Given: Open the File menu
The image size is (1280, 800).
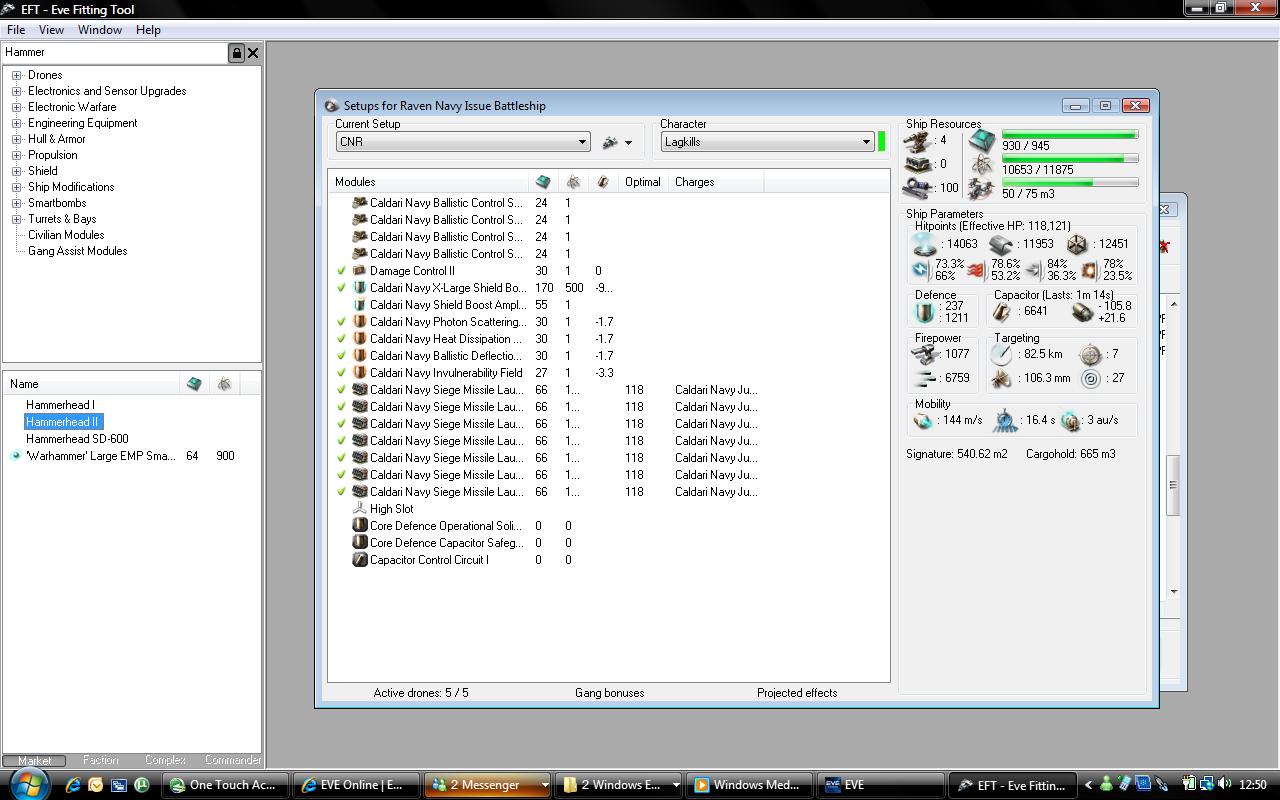Looking at the screenshot, I should point(16,30).
